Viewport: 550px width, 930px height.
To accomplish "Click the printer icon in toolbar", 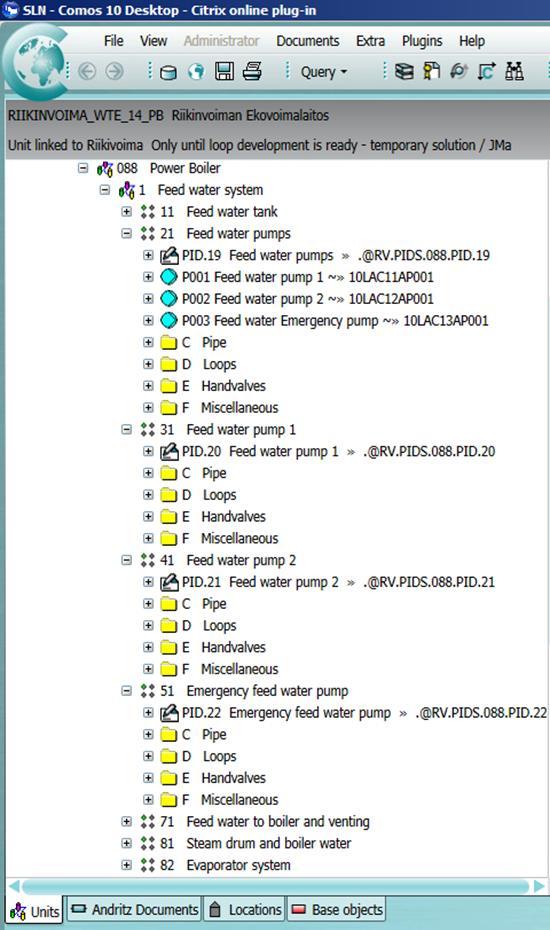I will [252, 71].
